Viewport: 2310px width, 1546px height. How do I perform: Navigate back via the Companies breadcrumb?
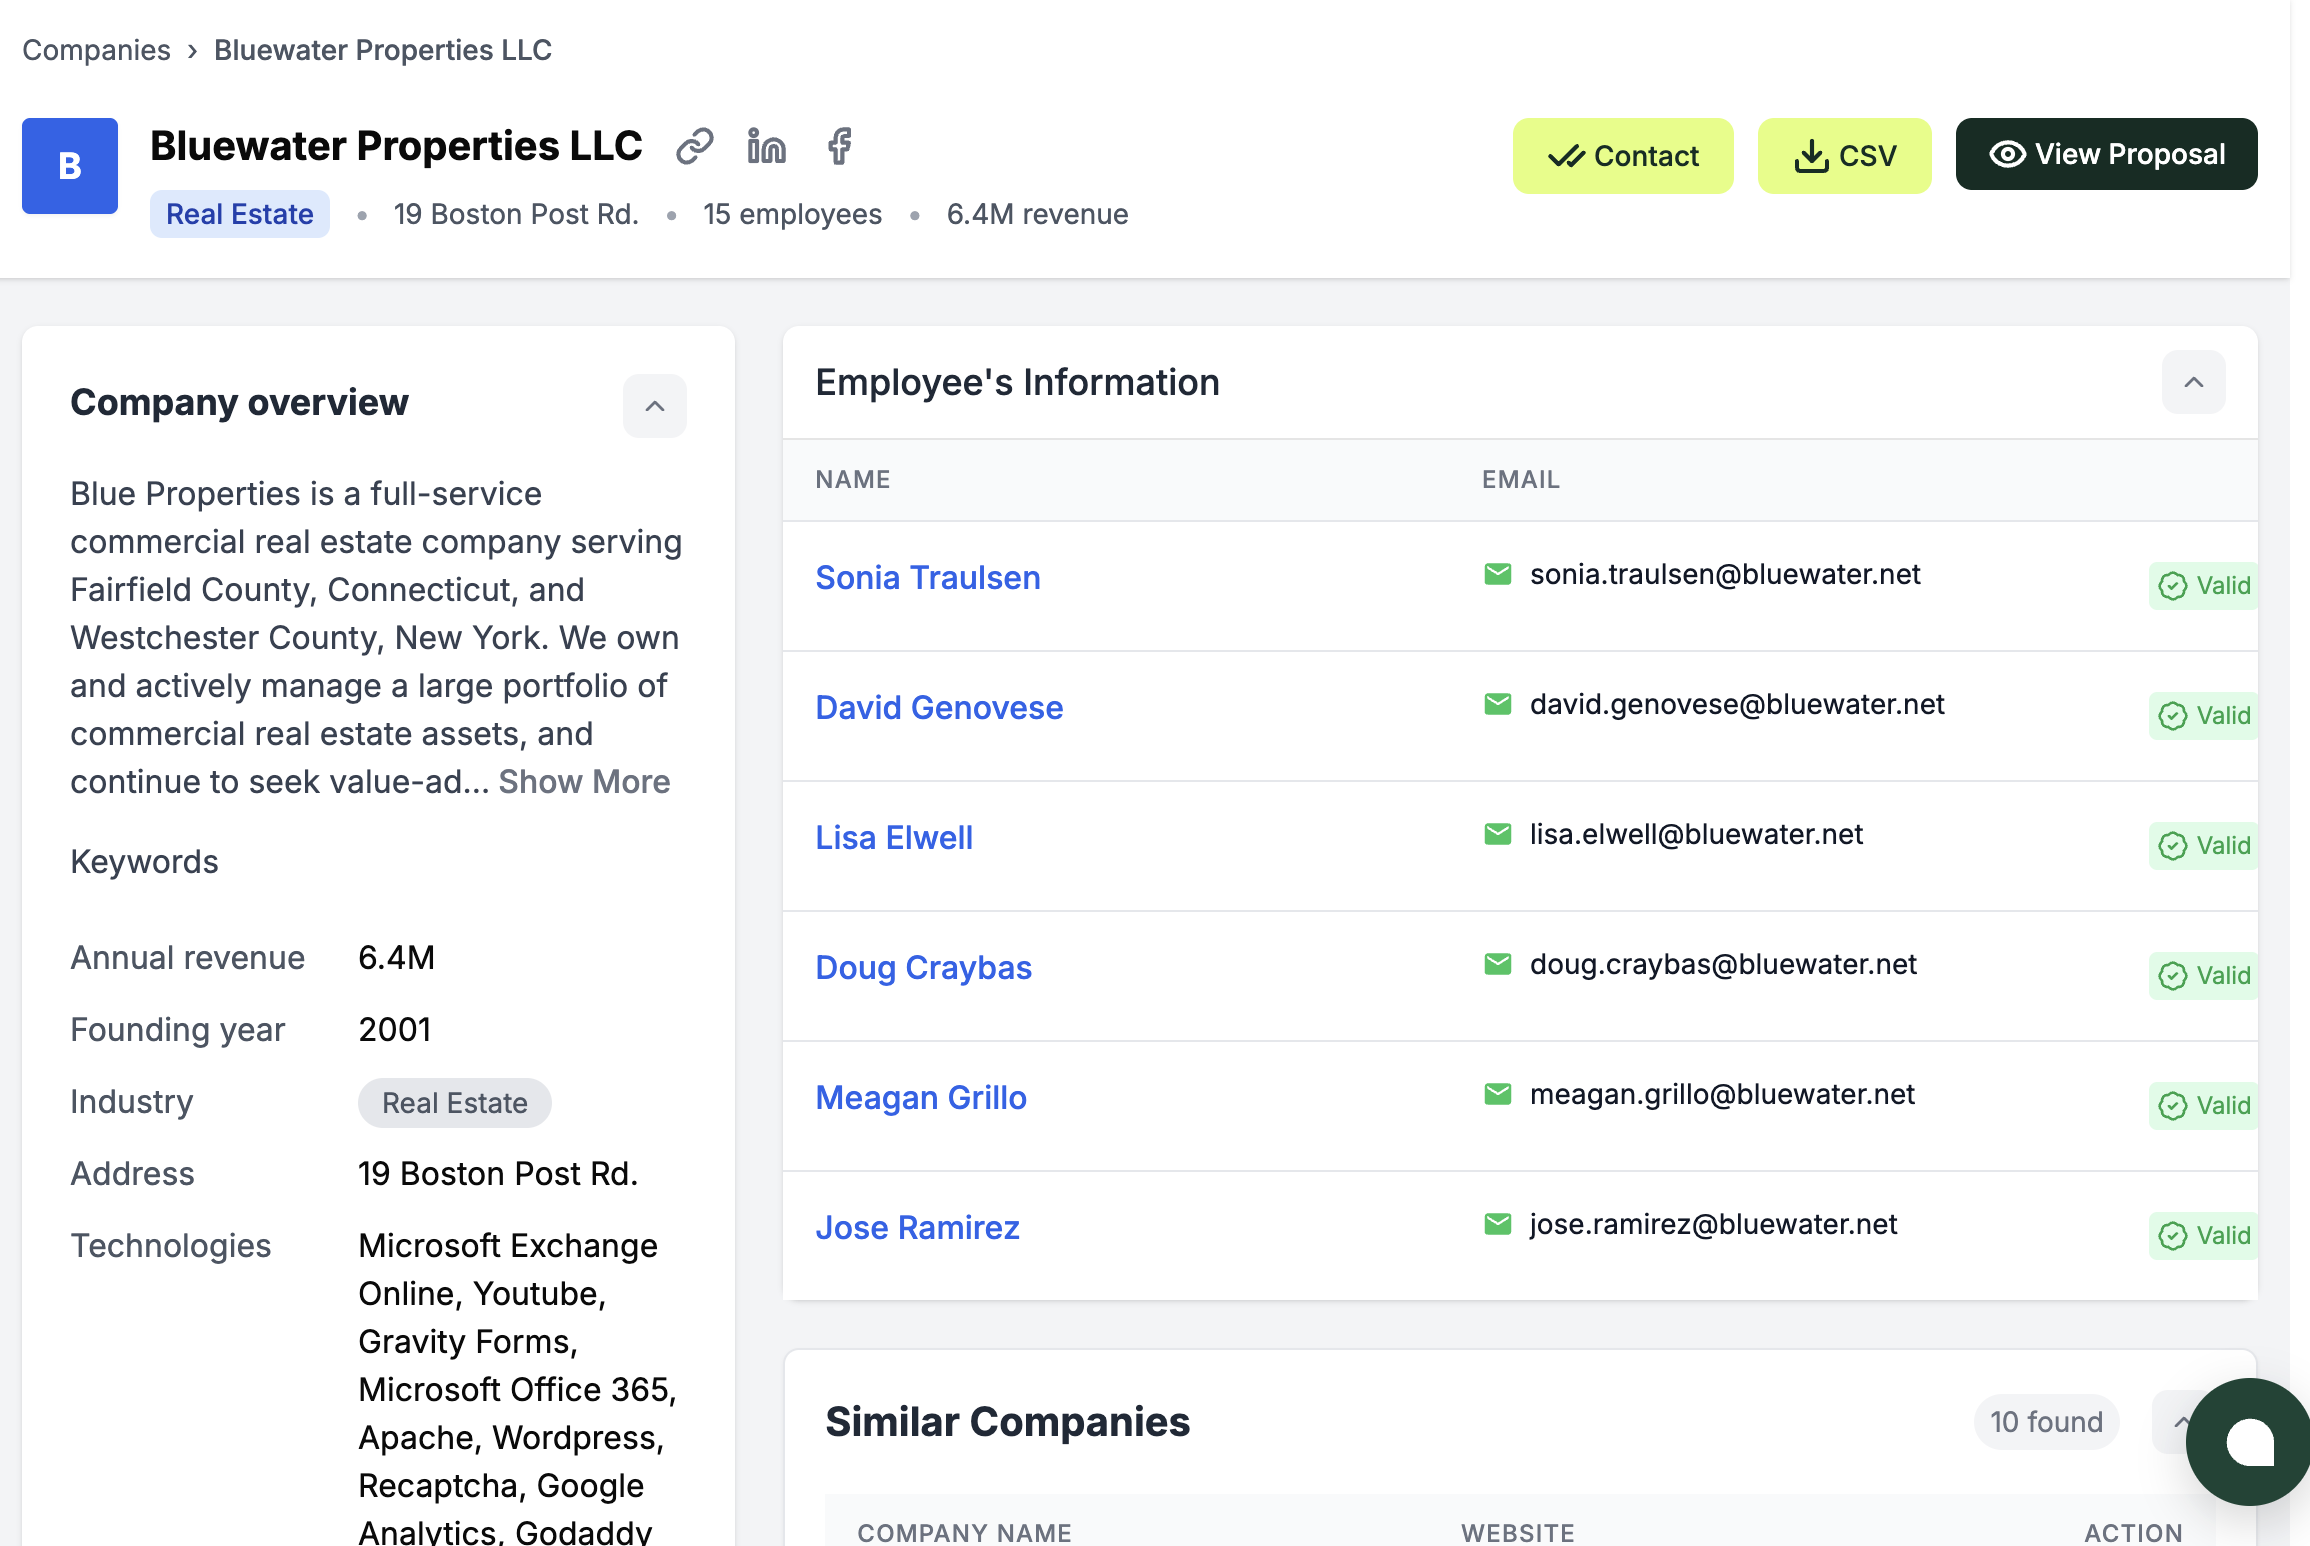click(96, 49)
